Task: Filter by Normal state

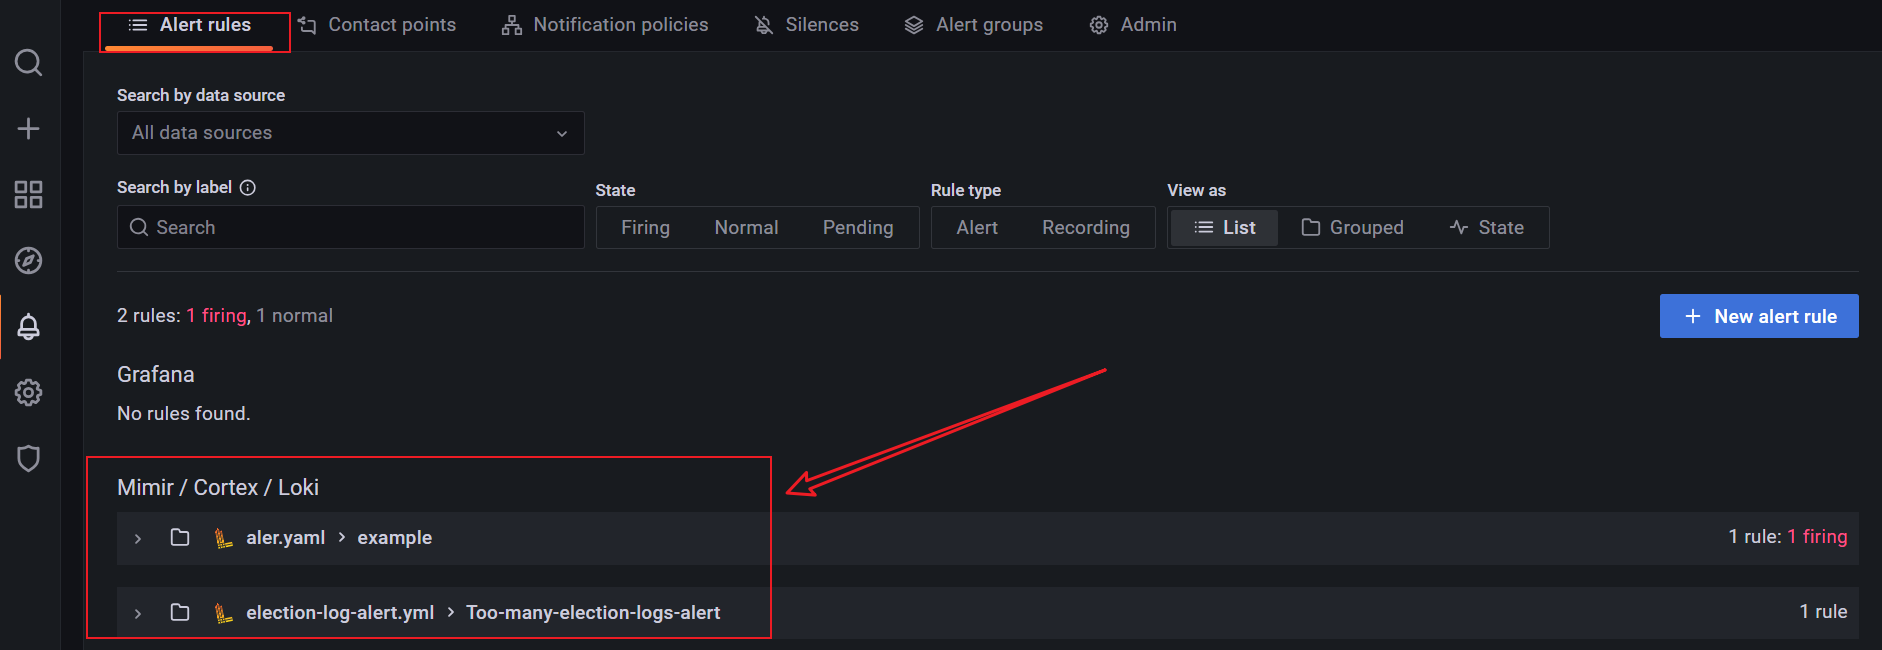Action: click(x=746, y=228)
